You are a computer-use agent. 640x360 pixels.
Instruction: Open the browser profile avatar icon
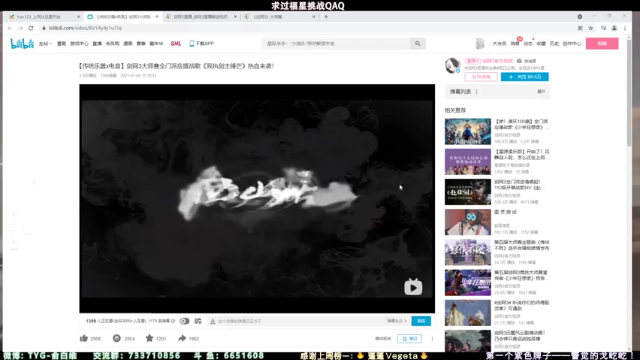pyautogui.click(x=614, y=28)
